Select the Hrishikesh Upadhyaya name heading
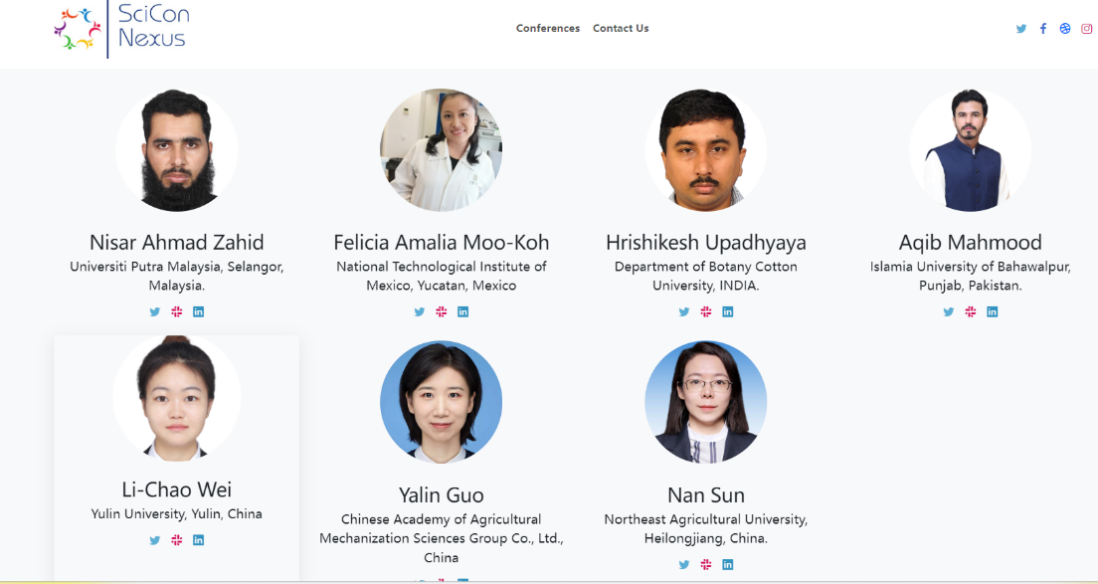The width and height of the screenshot is (1098, 584). click(706, 242)
